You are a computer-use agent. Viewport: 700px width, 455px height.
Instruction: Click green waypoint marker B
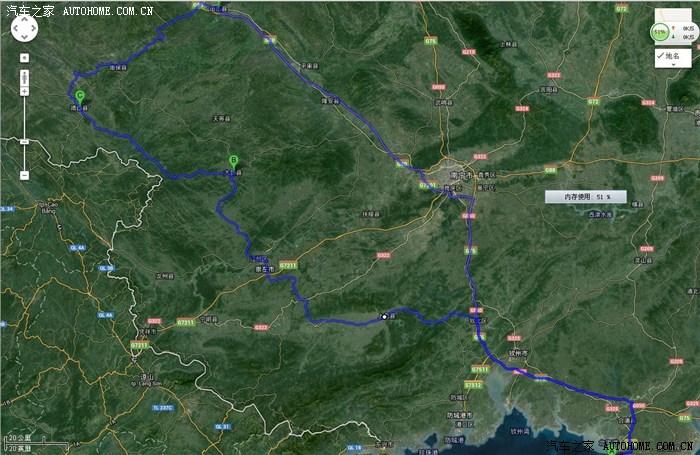tap(233, 160)
